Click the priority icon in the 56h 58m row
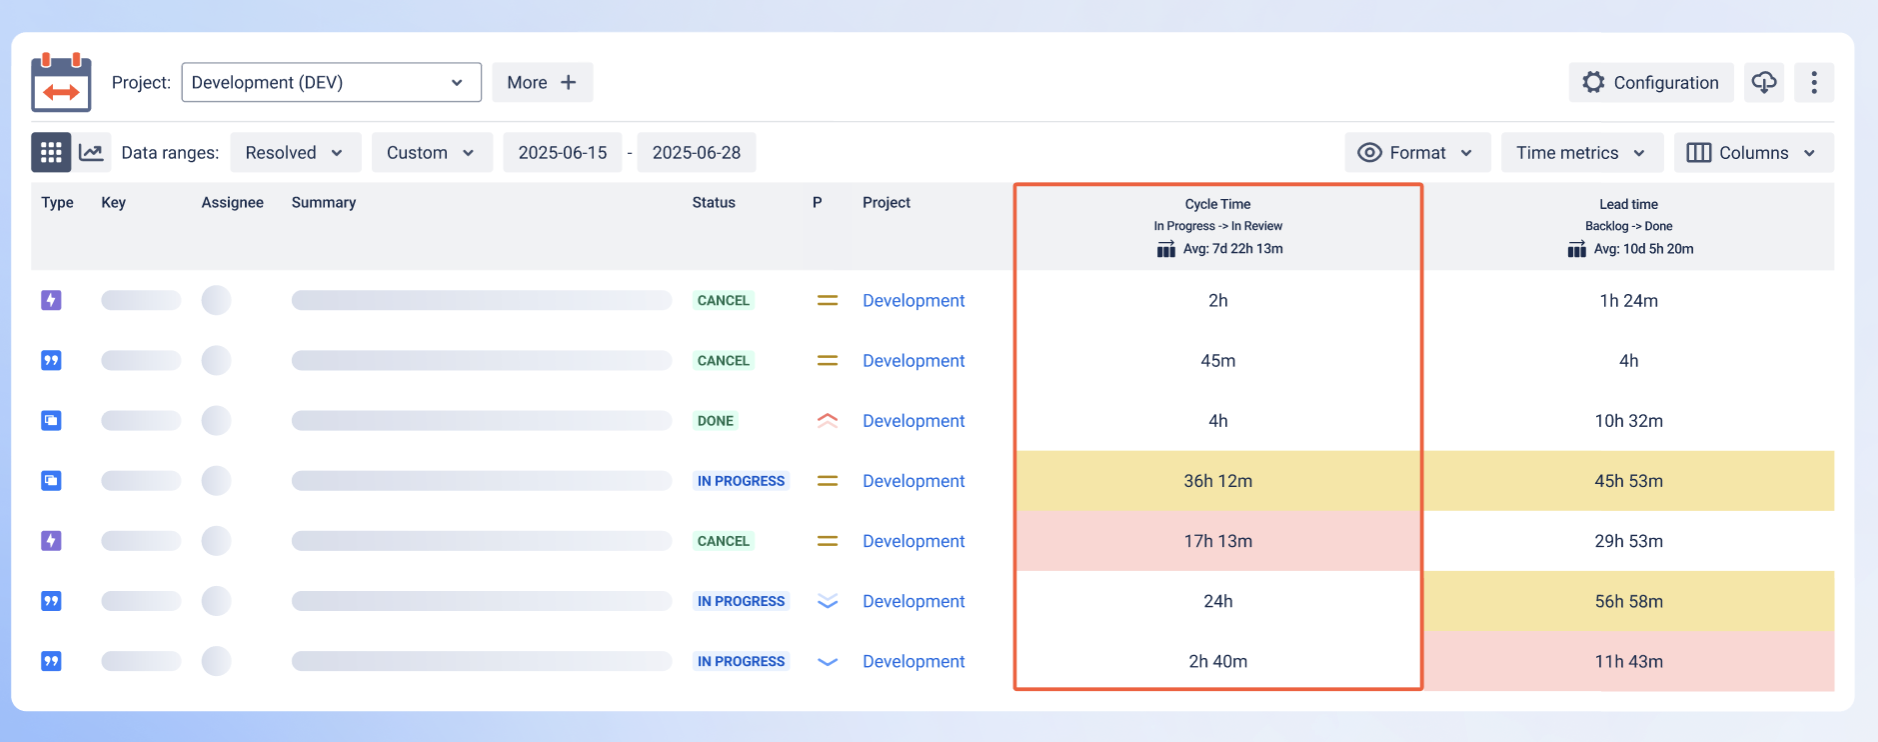The image size is (1878, 742). 827,600
